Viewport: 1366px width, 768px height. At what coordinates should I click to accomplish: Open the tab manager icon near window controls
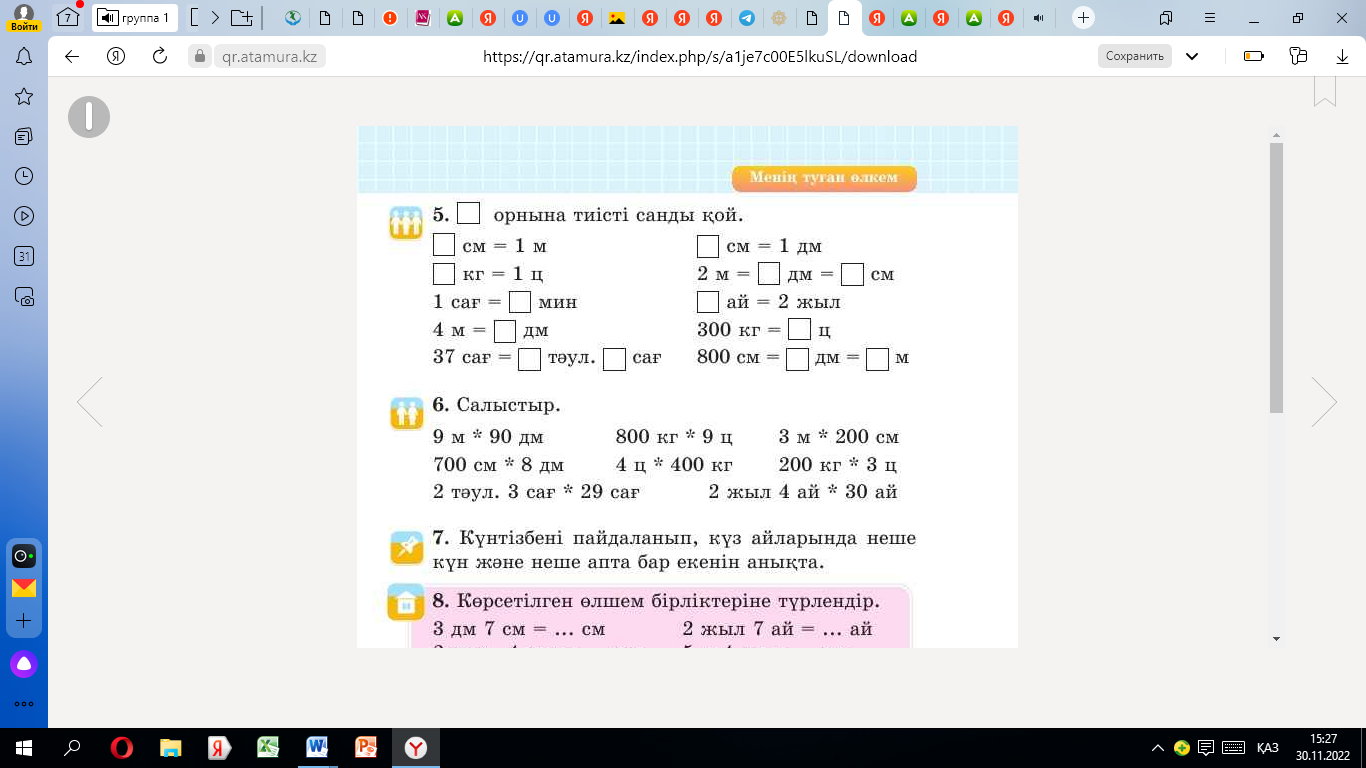pyautogui.click(x=1166, y=17)
